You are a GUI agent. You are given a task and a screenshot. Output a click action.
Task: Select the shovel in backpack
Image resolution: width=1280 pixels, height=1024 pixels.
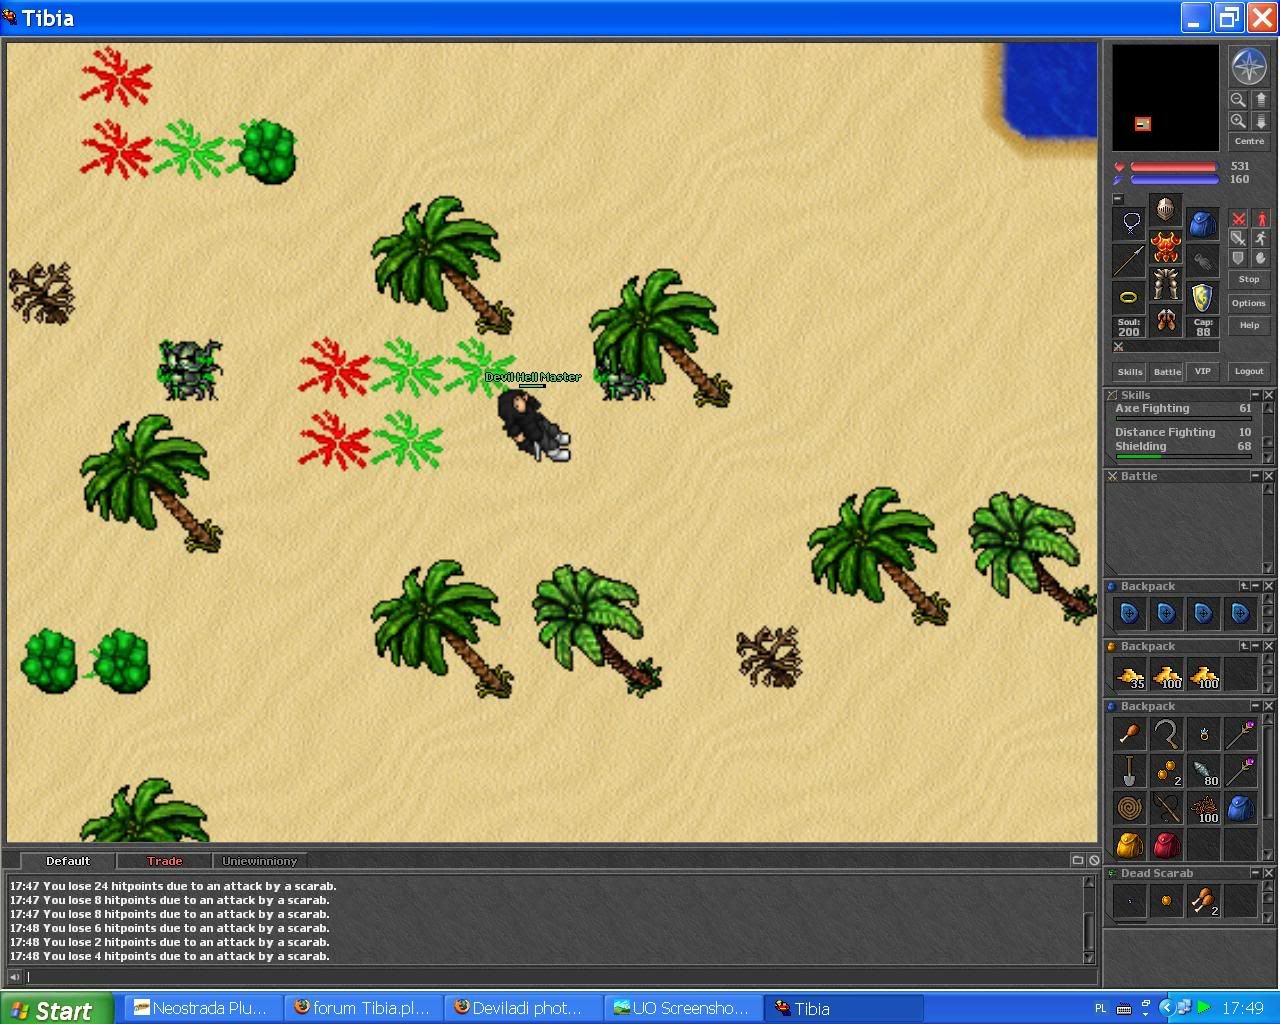[x=1129, y=771]
